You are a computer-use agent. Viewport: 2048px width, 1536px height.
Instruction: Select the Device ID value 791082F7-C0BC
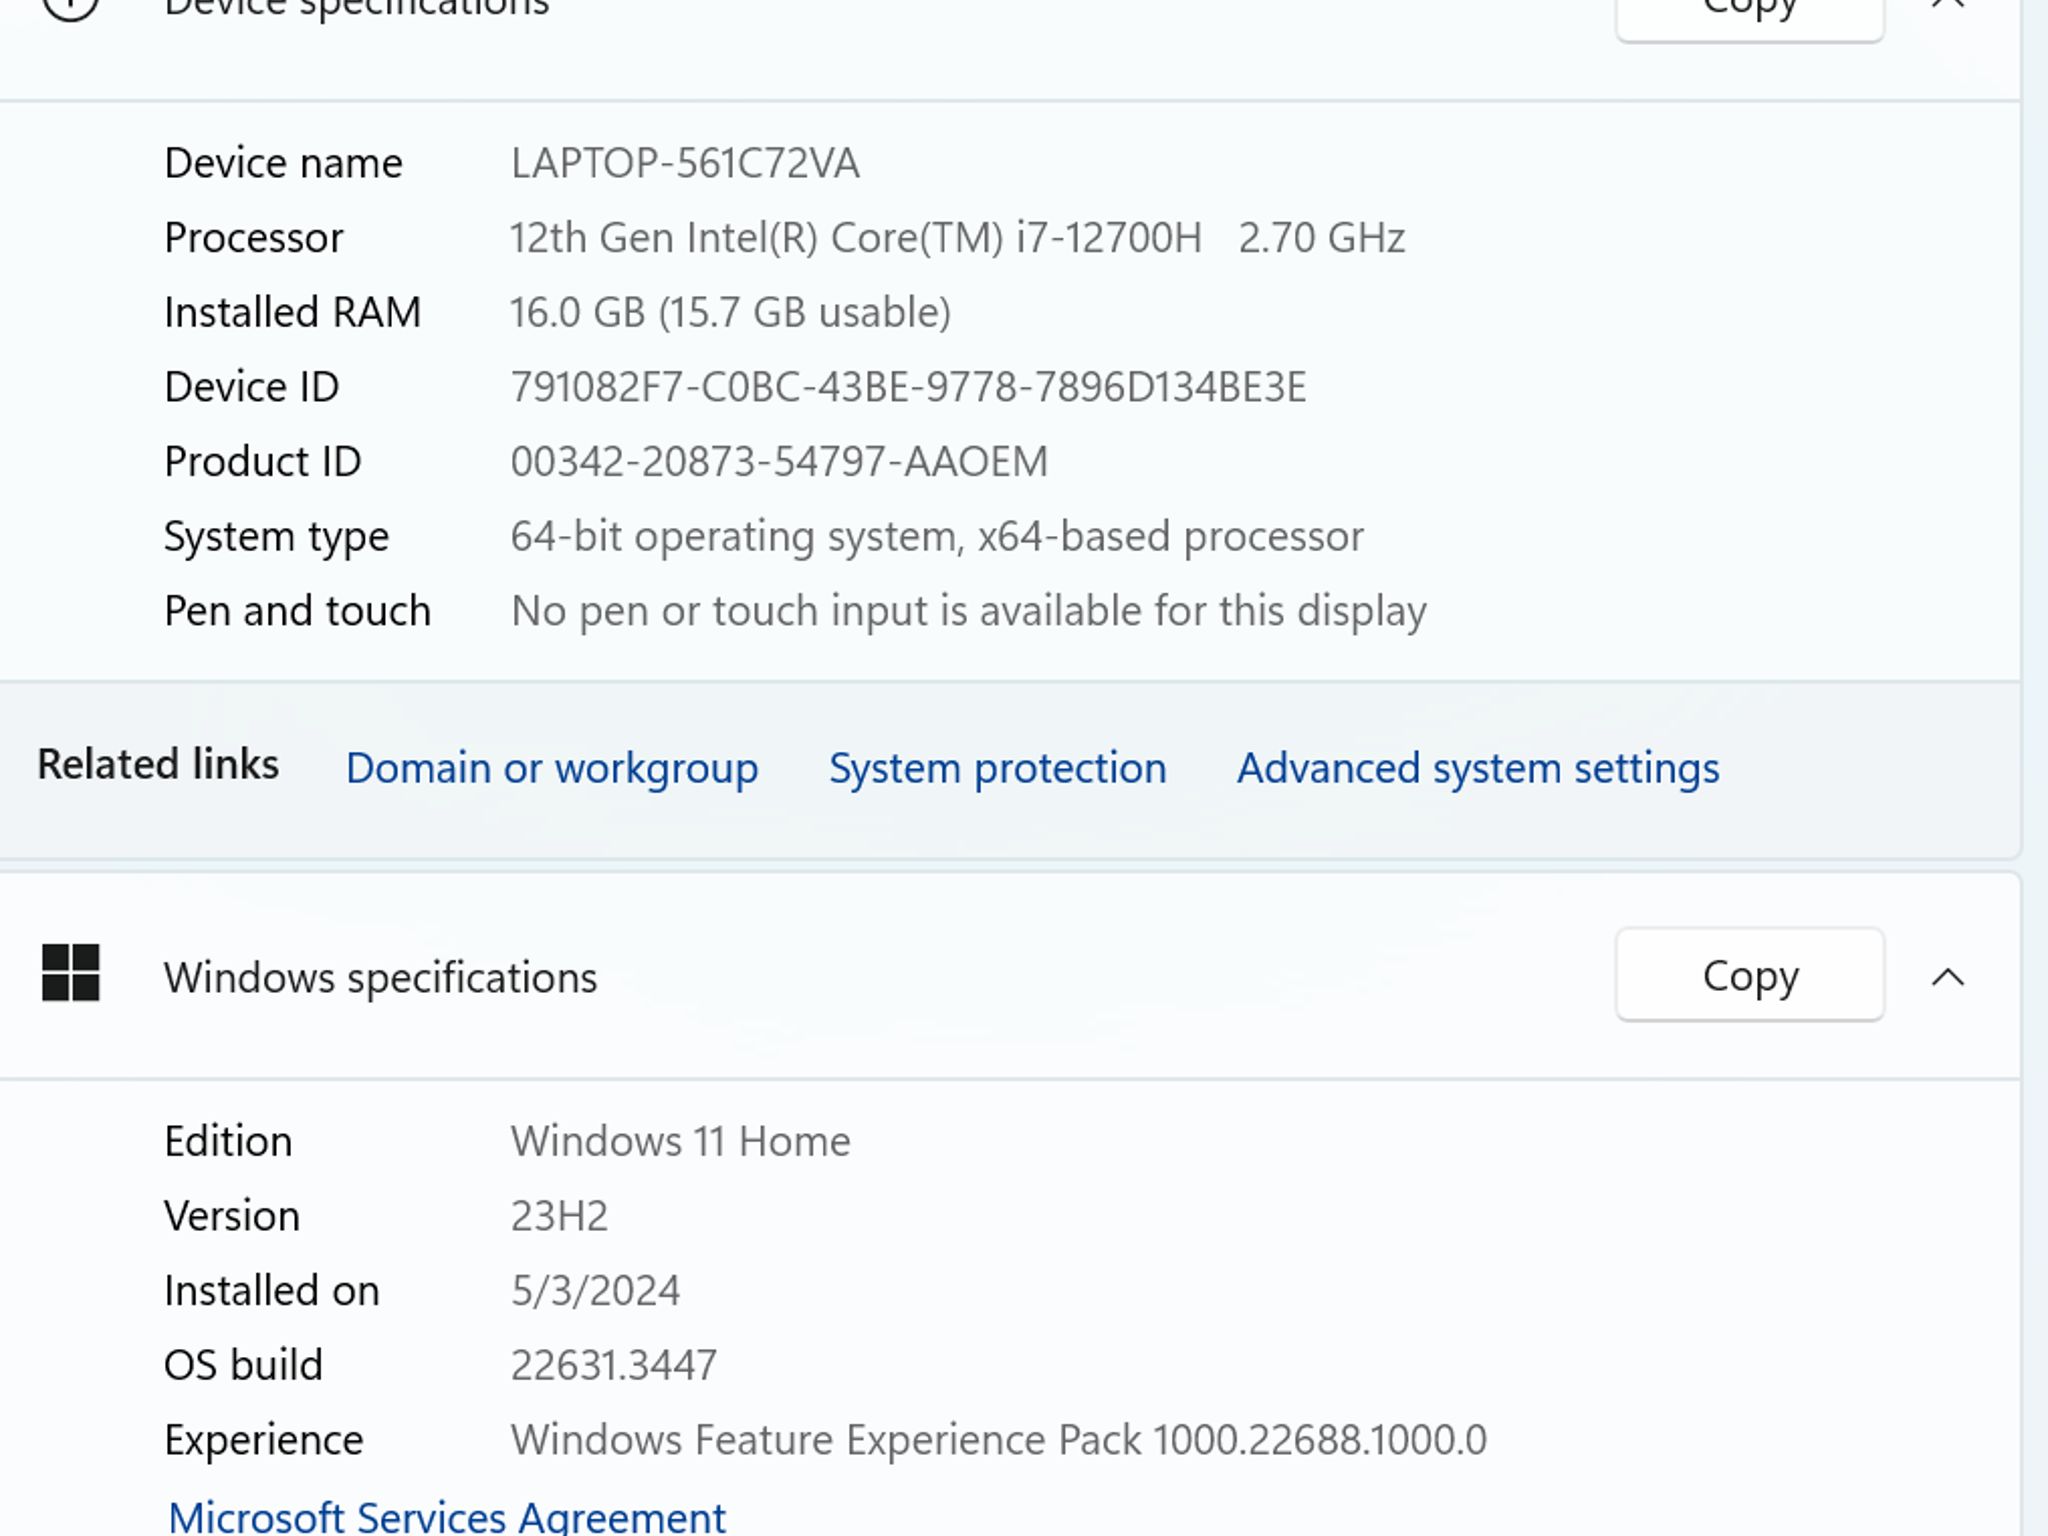[908, 387]
